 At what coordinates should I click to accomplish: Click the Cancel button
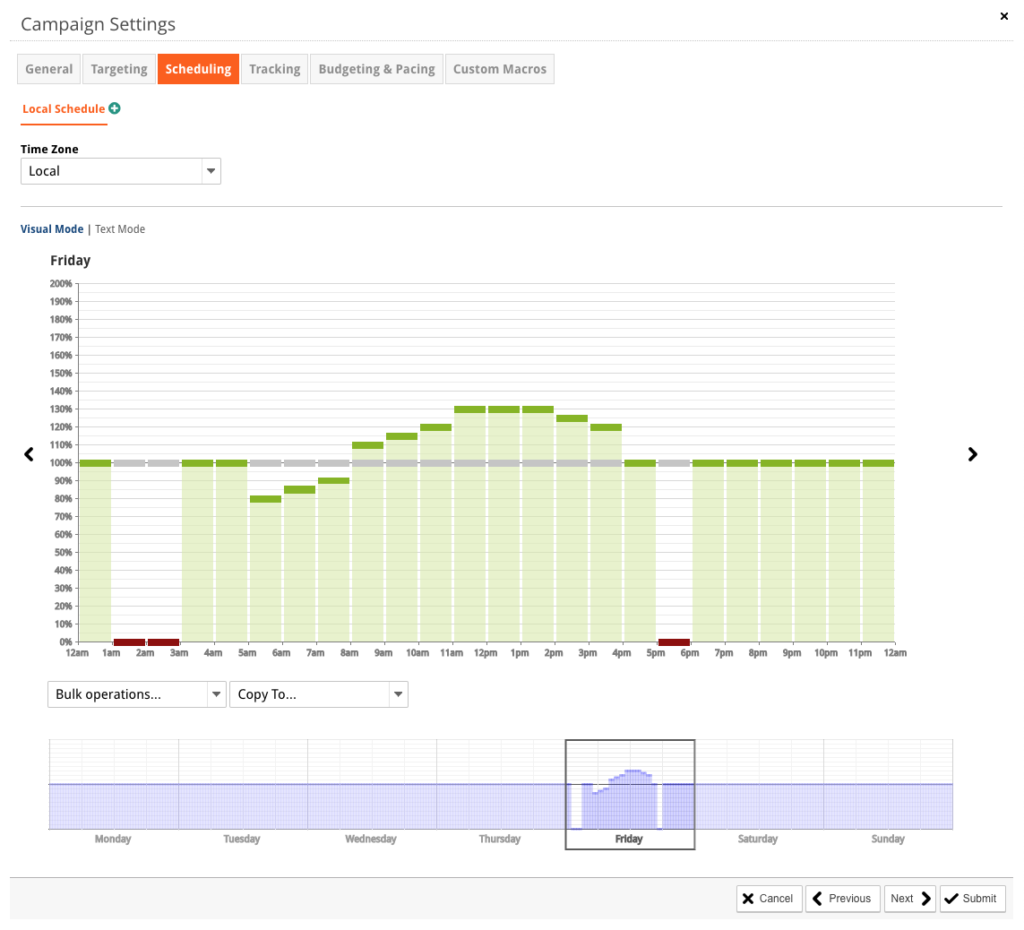(769, 899)
